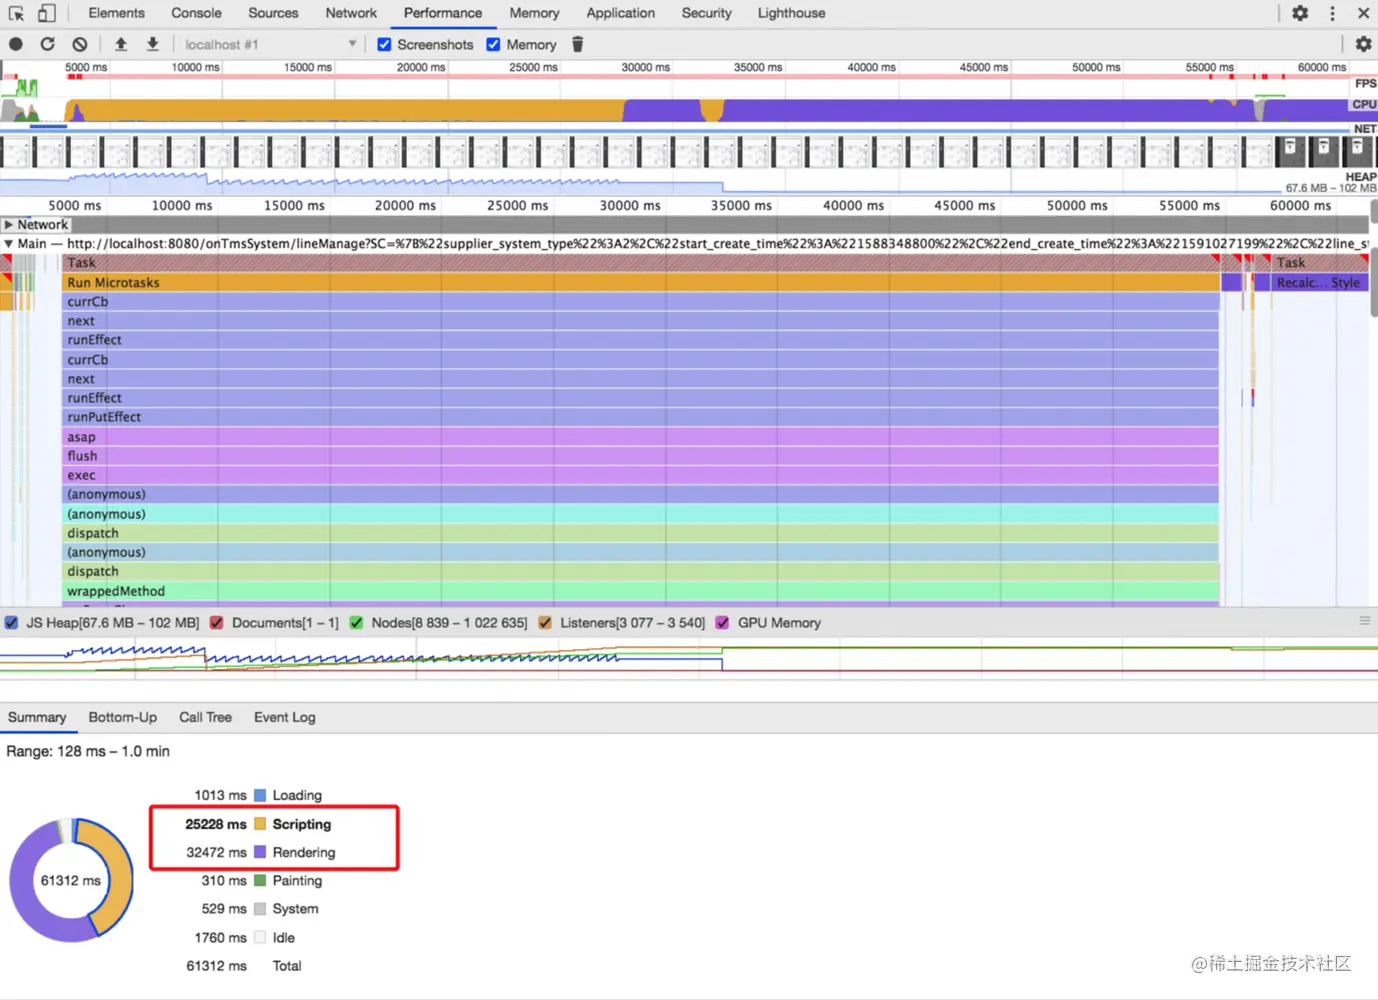Image resolution: width=1378 pixels, height=1000 pixels.
Task: Toggle the Nodes counter checkbox
Action: click(x=356, y=622)
